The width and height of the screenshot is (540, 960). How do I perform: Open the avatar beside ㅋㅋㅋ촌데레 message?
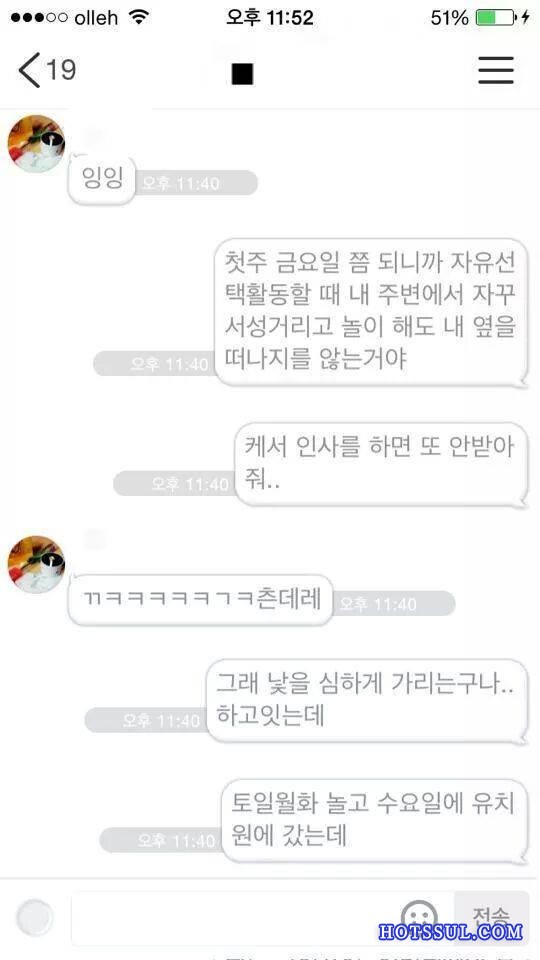[36, 564]
